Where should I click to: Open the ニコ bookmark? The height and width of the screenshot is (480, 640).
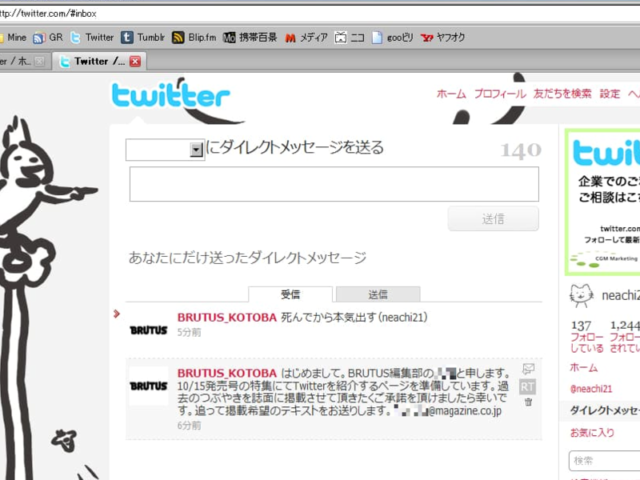pos(349,38)
